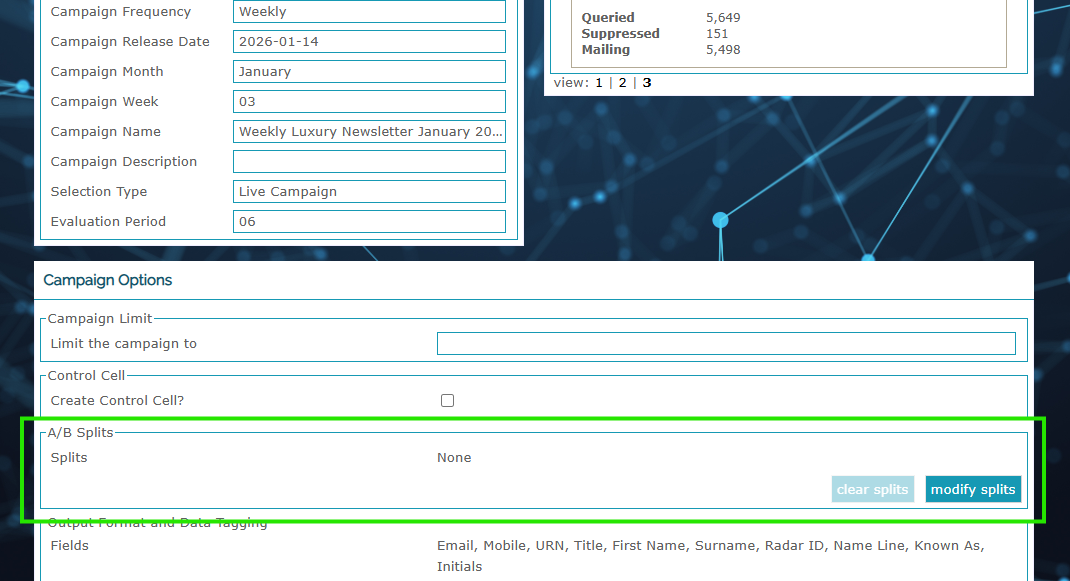Select the Campaign Month field showing January
This screenshot has height=581, width=1070.
369,72
